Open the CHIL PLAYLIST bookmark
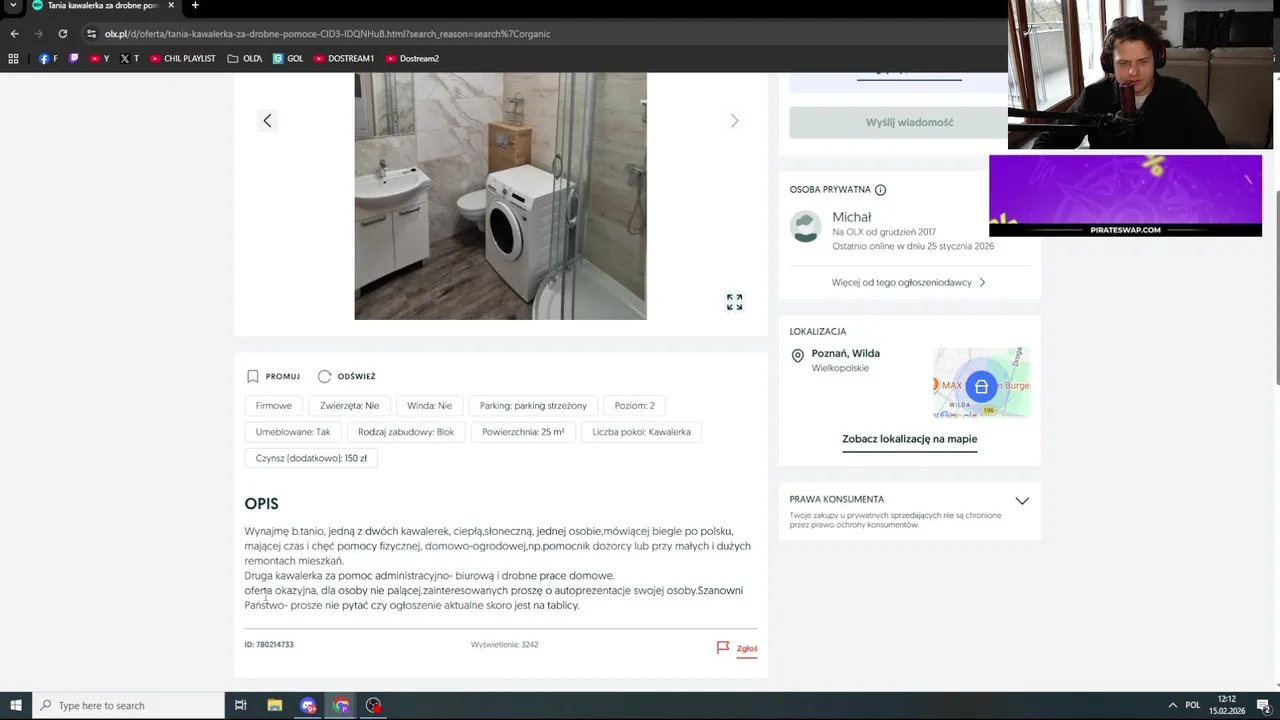 (x=182, y=59)
